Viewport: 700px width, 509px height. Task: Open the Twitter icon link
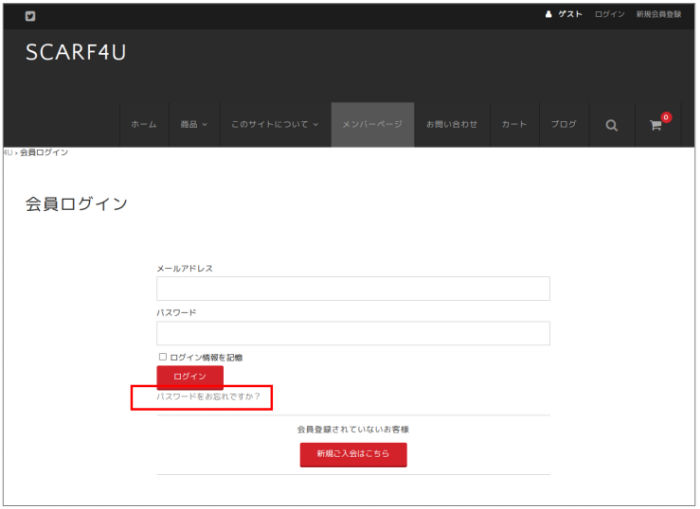coord(30,16)
